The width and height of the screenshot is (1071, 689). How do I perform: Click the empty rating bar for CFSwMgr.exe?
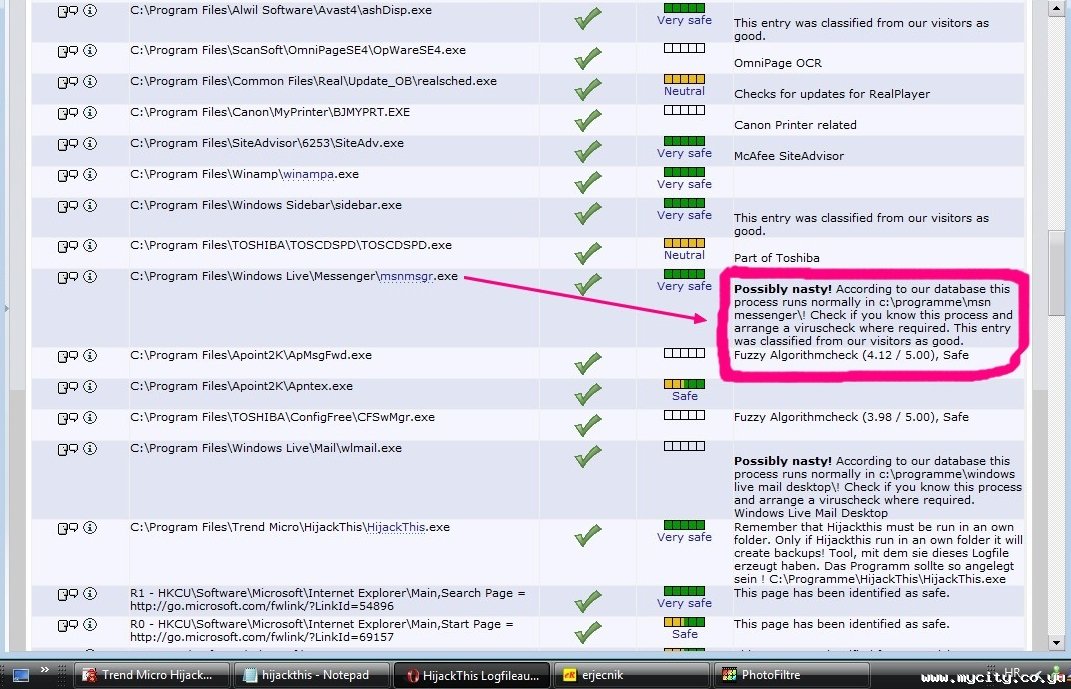click(x=684, y=415)
